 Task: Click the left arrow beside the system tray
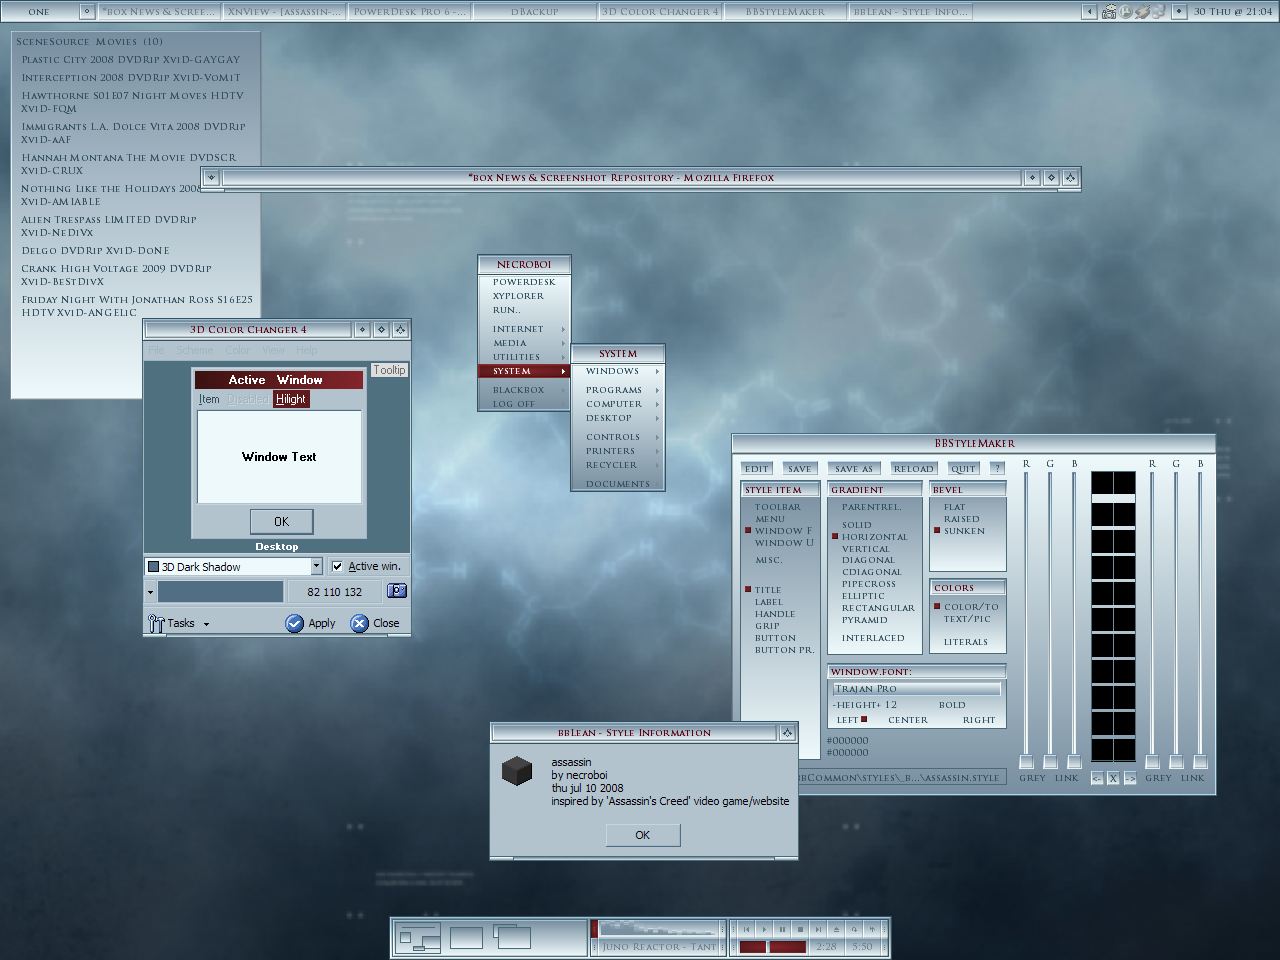pos(1089,12)
